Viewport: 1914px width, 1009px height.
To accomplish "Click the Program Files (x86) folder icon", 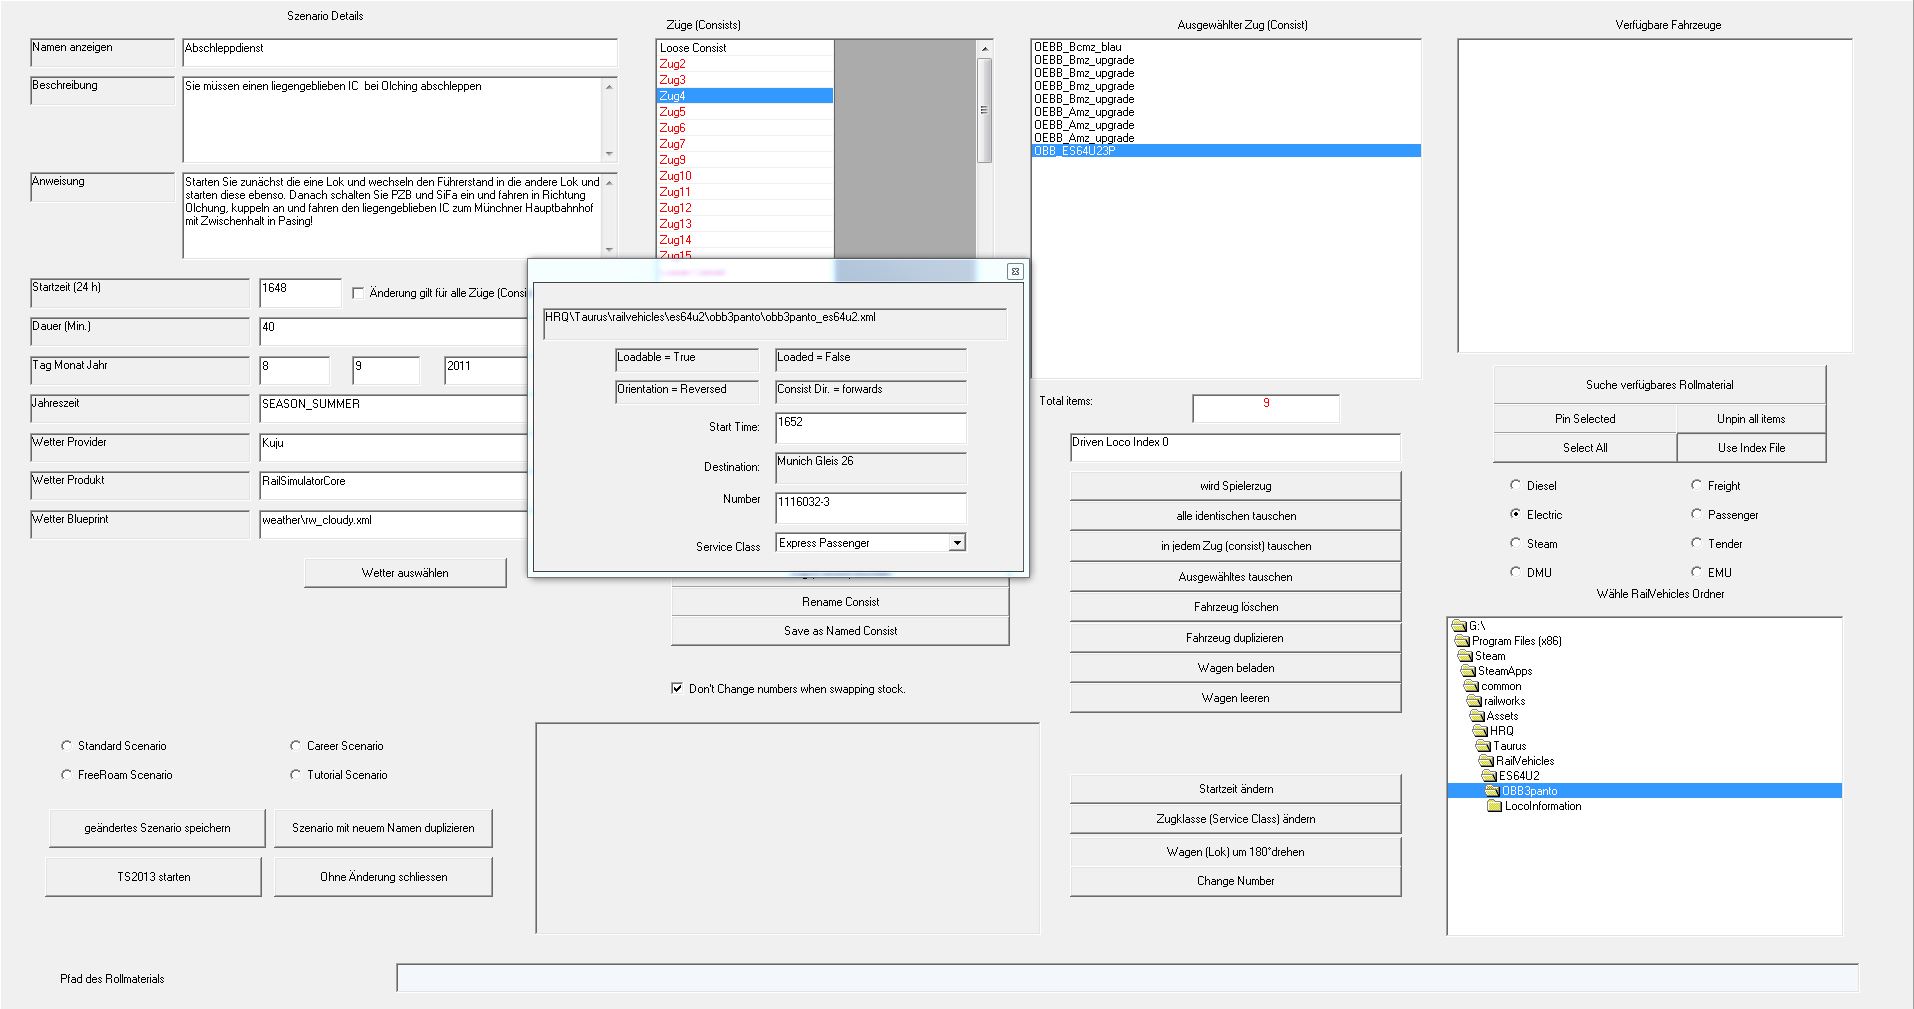I will click(x=1462, y=641).
